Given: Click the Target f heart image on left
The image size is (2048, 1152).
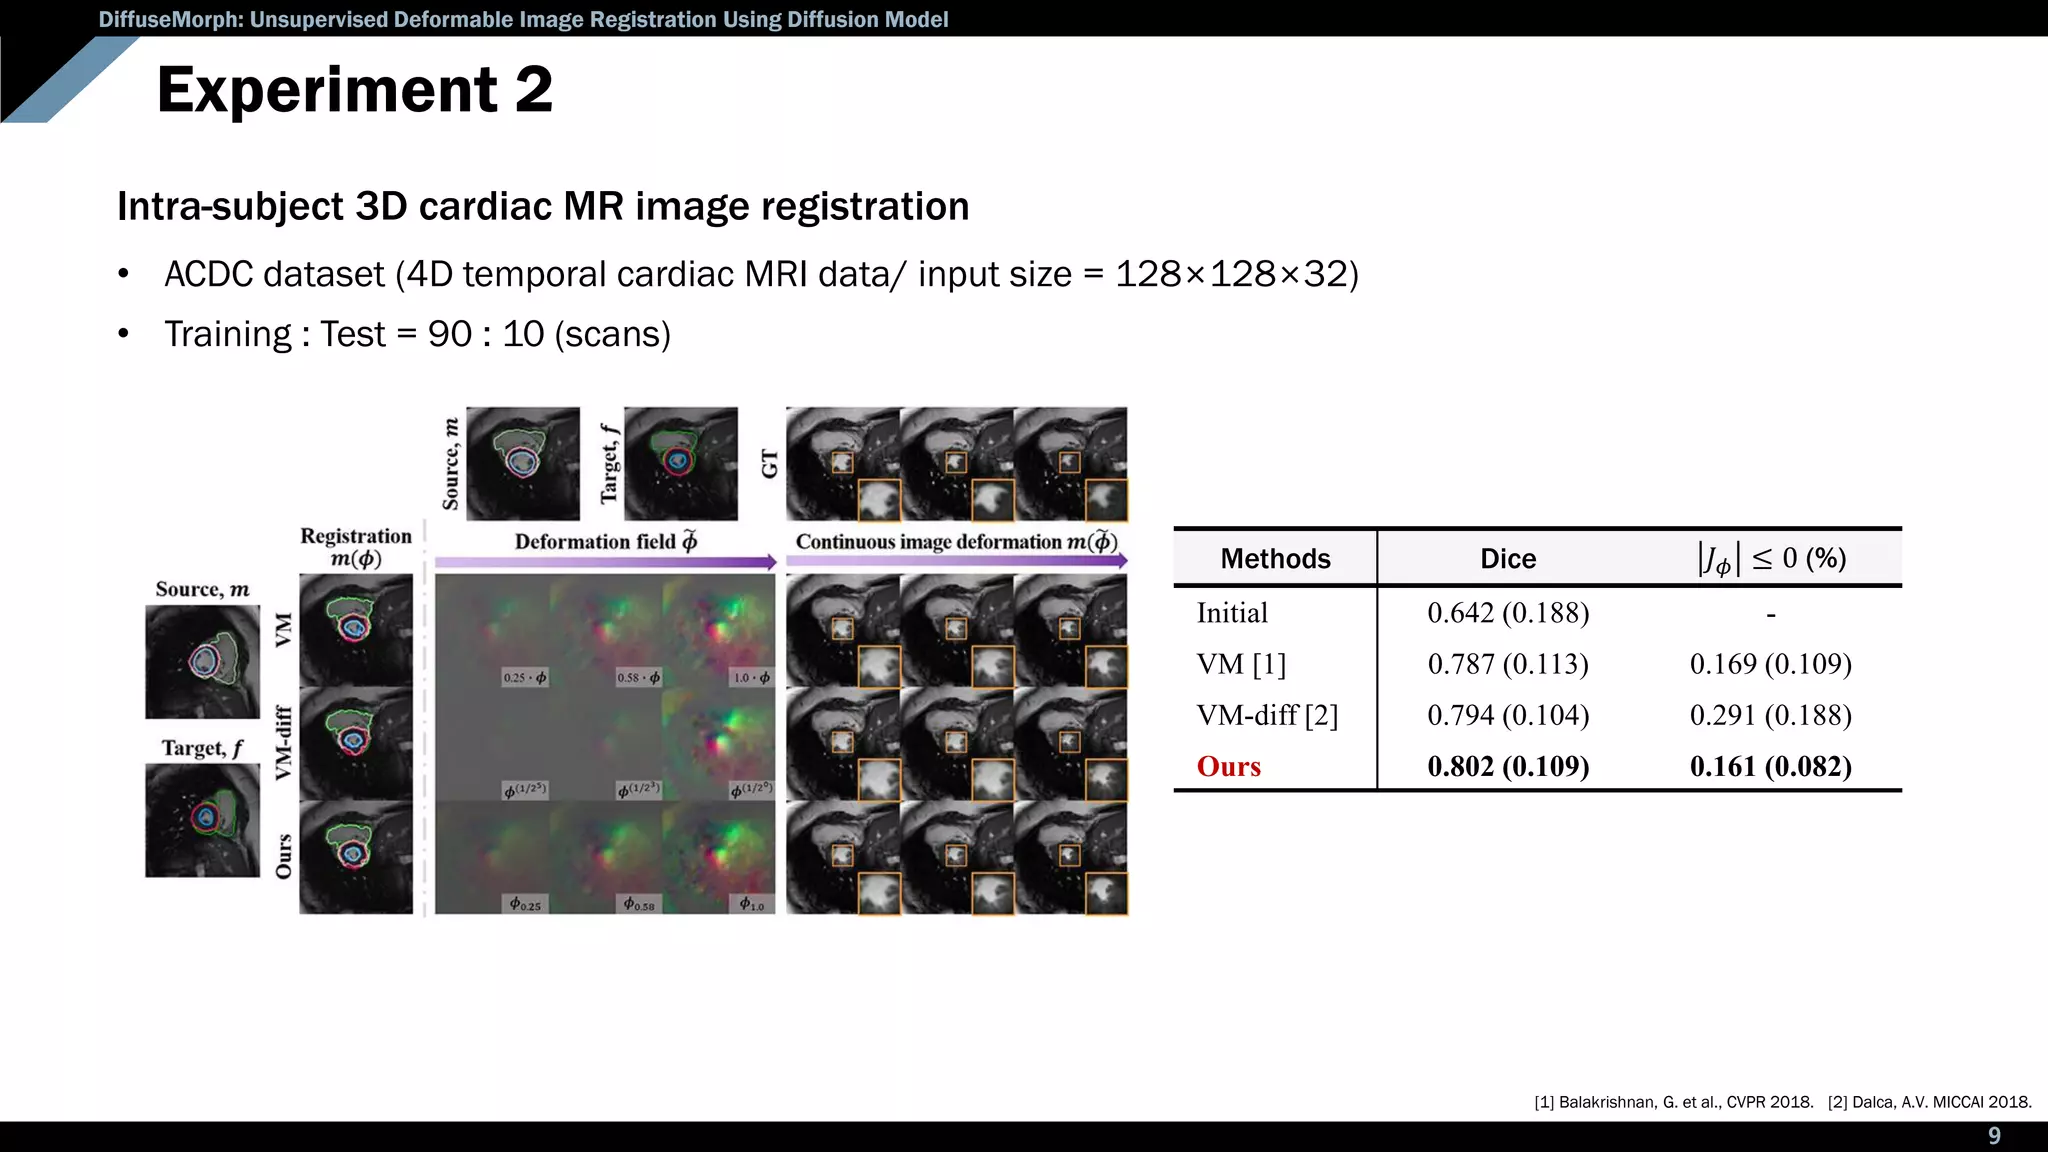Looking at the screenshot, I should (202, 820).
